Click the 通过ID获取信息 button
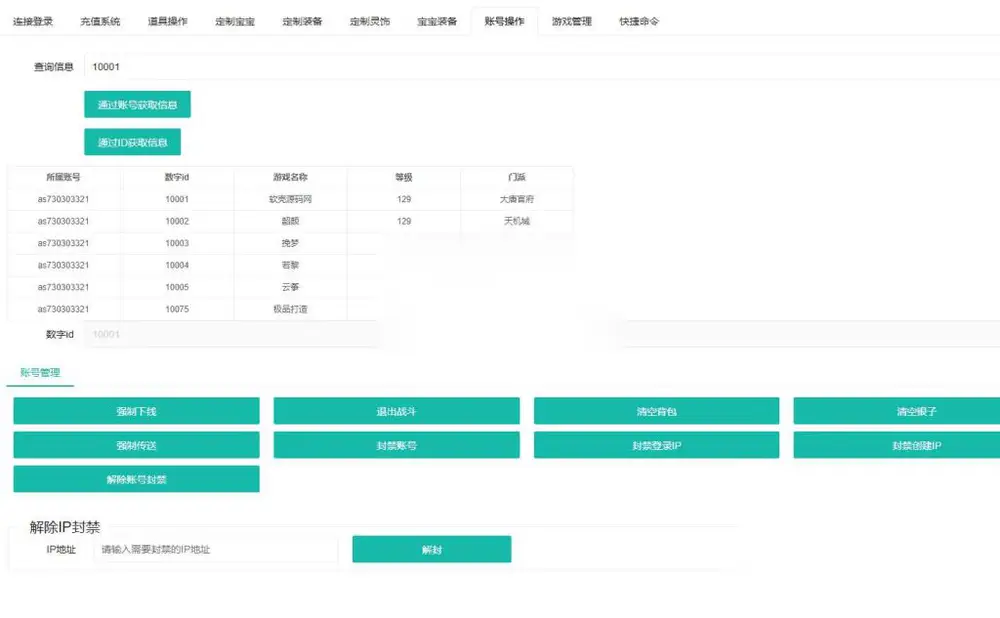 (133, 142)
